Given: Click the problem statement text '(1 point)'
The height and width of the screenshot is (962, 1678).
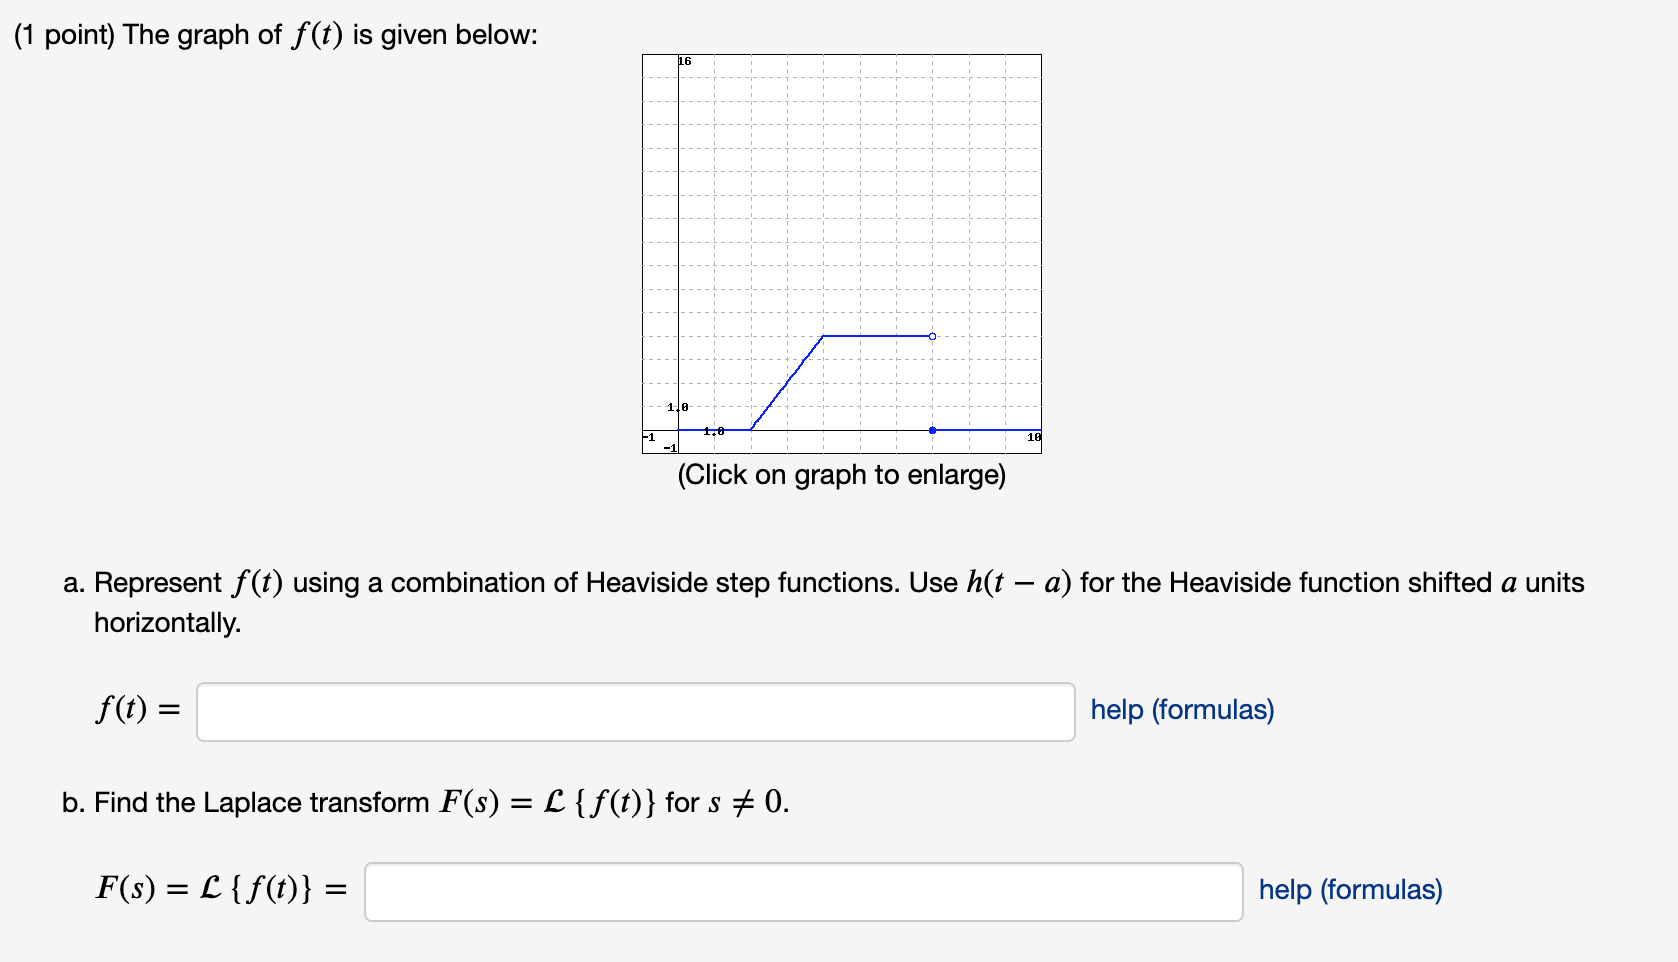Looking at the screenshot, I should tap(63, 33).
